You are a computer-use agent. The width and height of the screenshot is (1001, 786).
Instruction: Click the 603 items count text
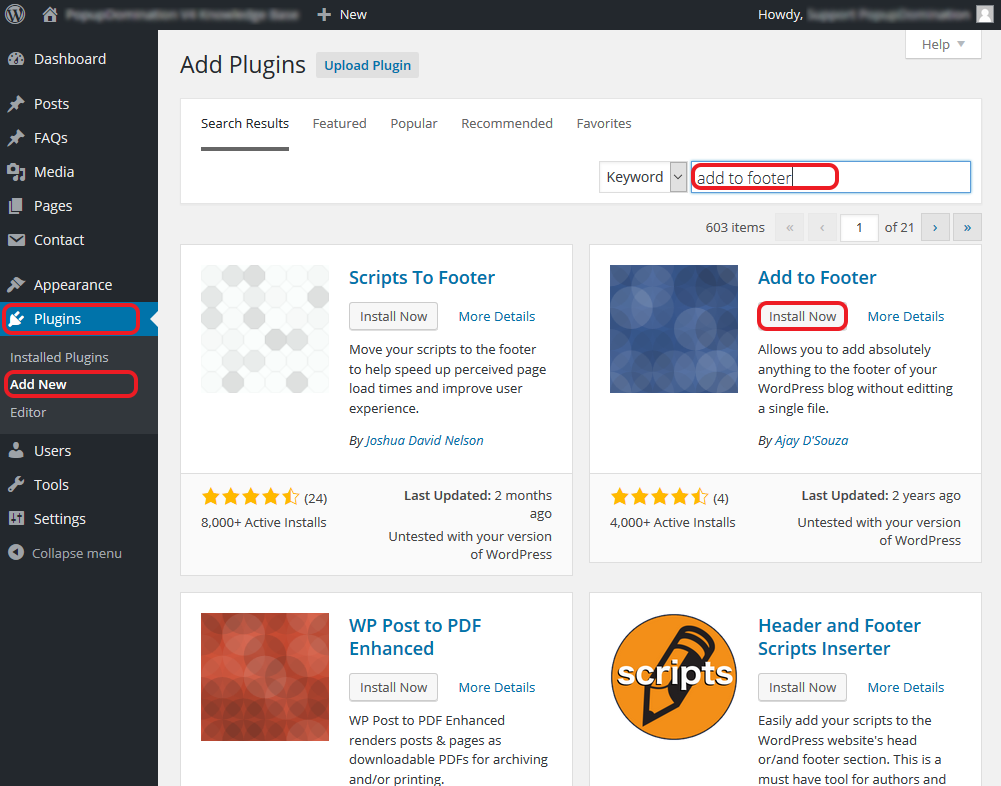tap(735, 227)
